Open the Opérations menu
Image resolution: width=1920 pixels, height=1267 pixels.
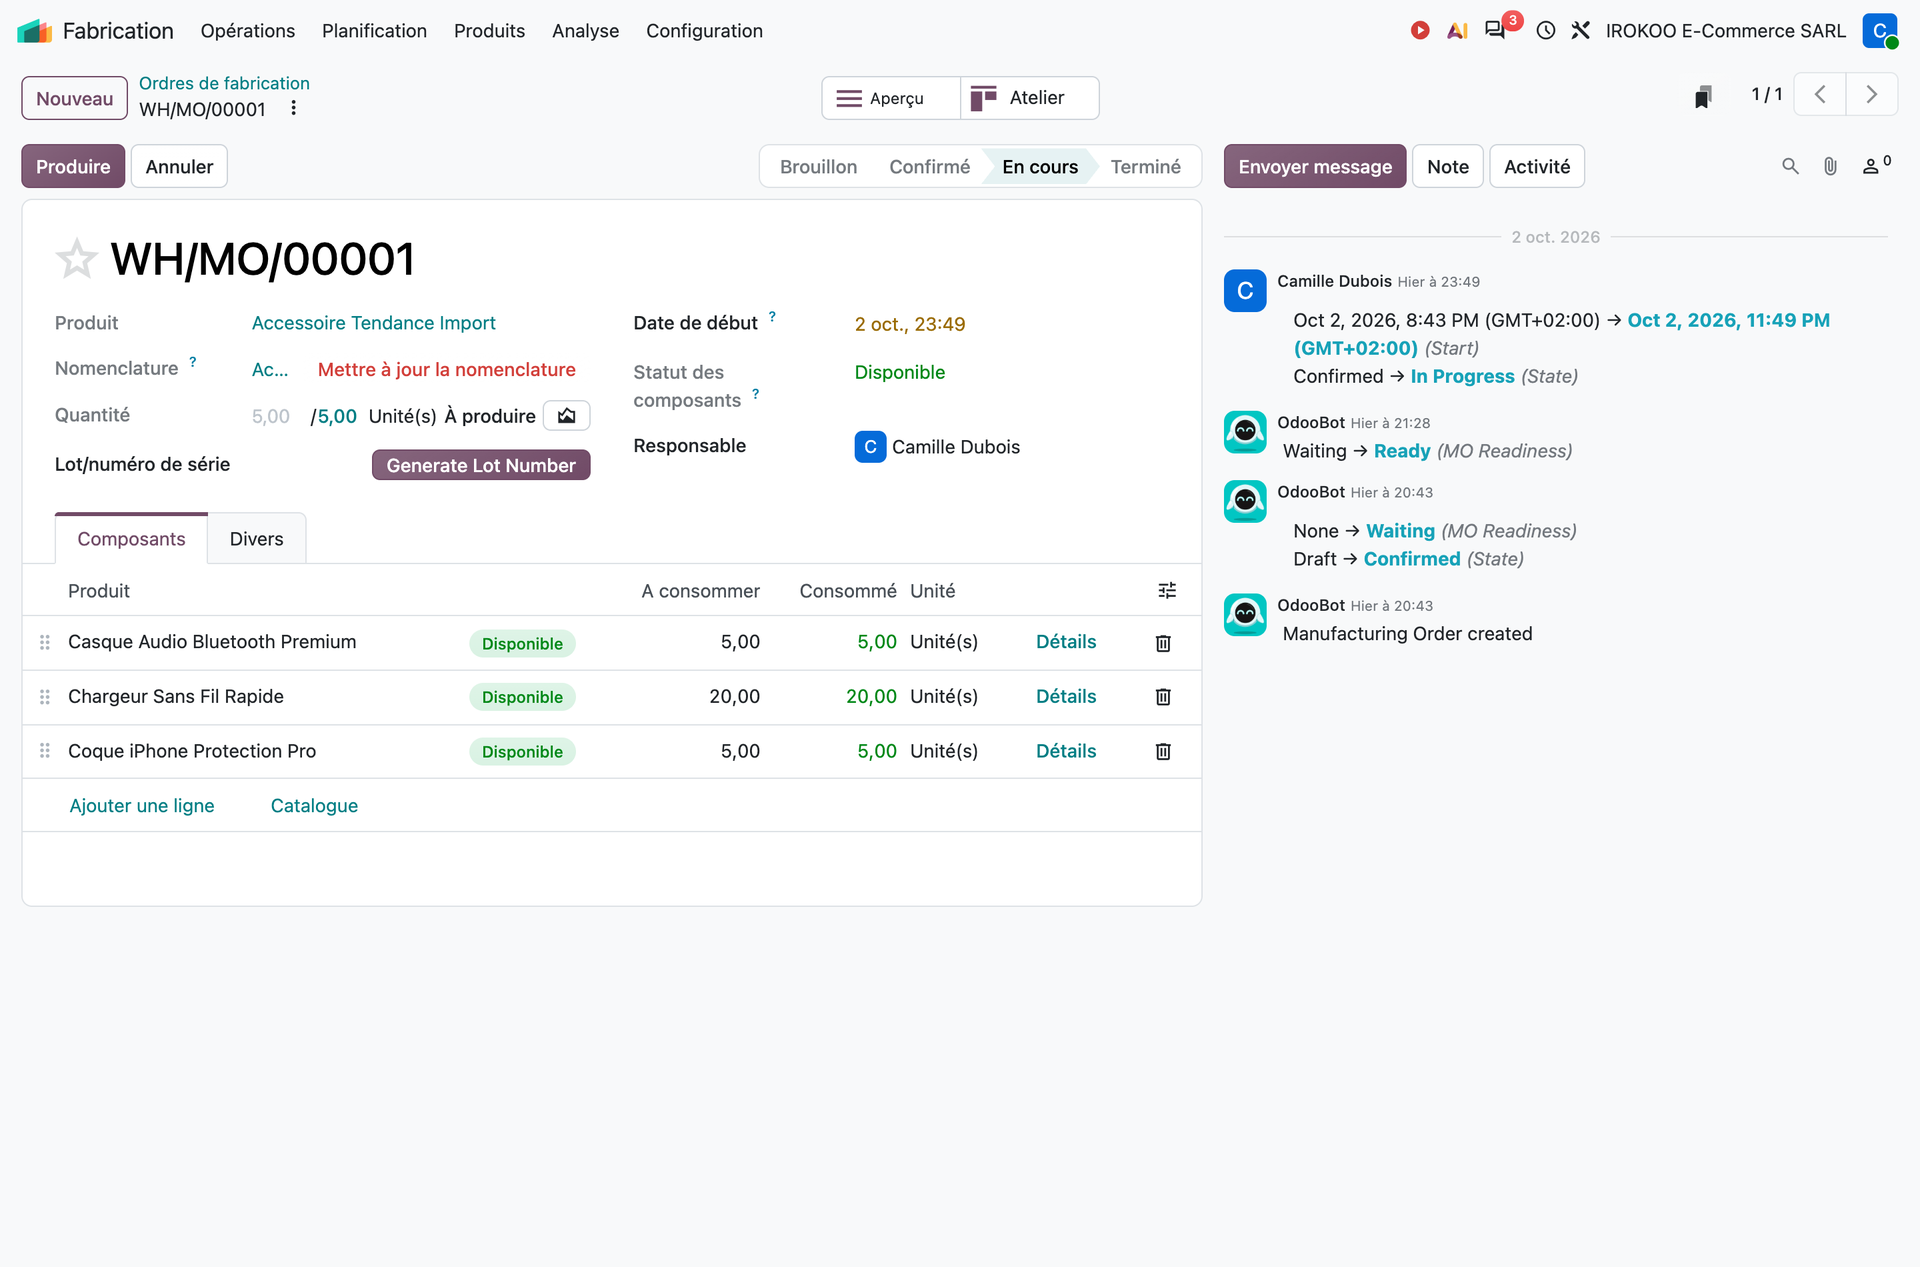(x=248, y=31)
